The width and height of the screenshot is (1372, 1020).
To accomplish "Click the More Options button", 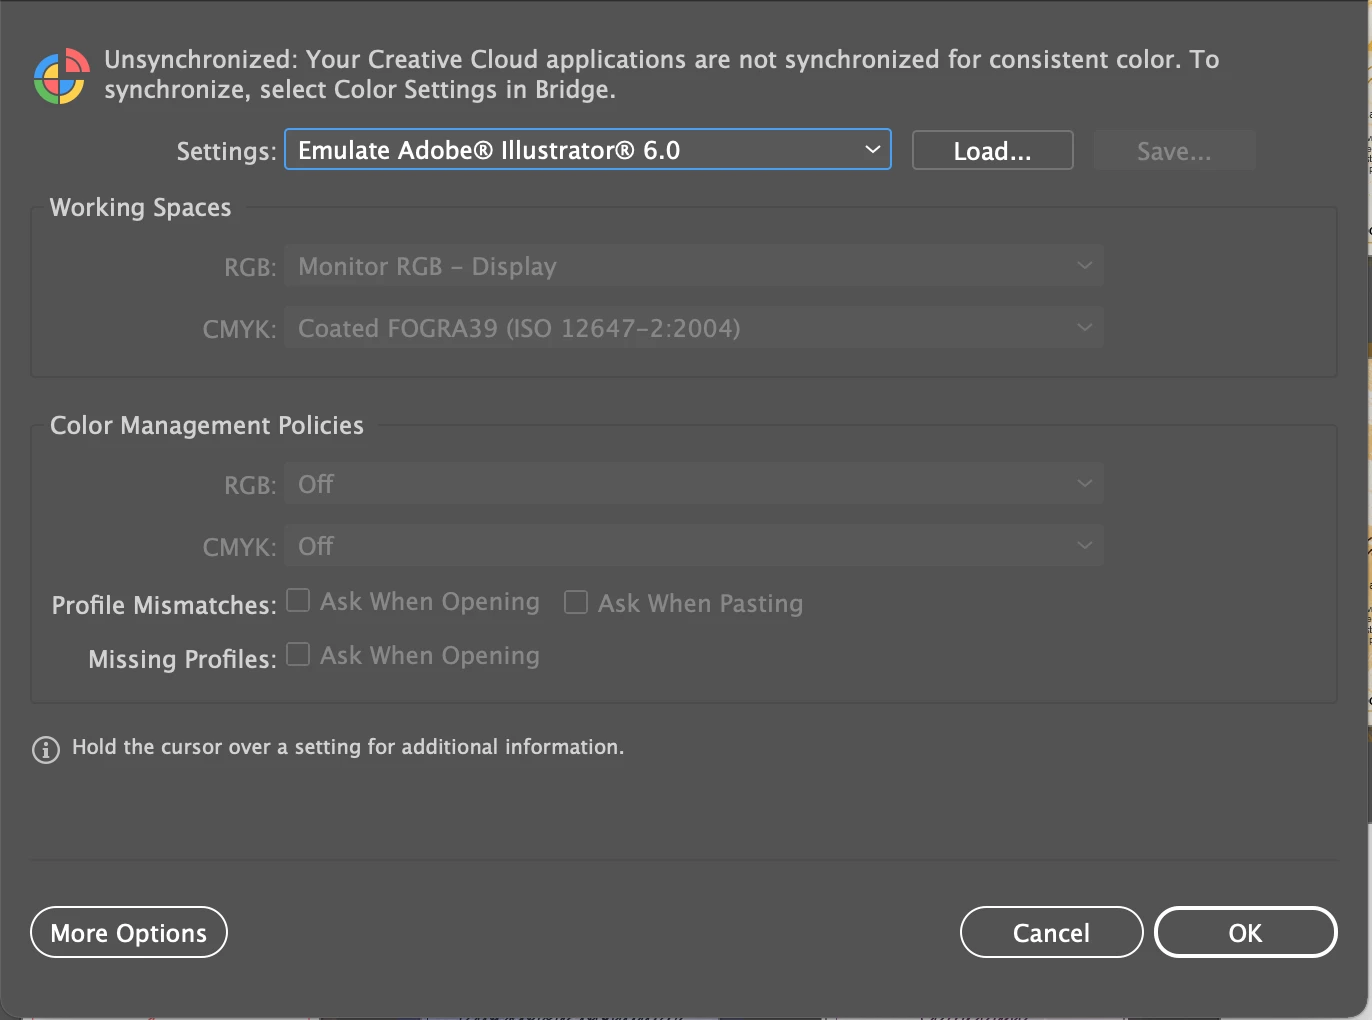I will [x=129, y=932].
